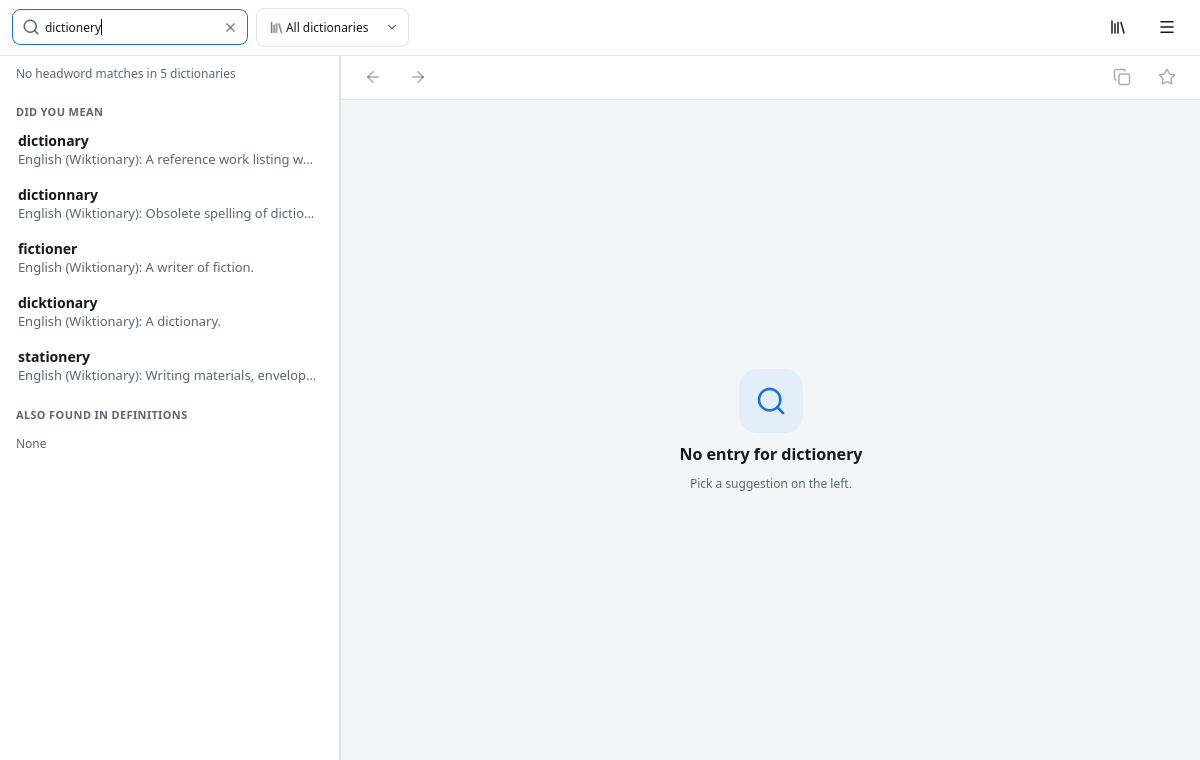
Task: Go forward with the right arrow button
Action: coord(418,77)
